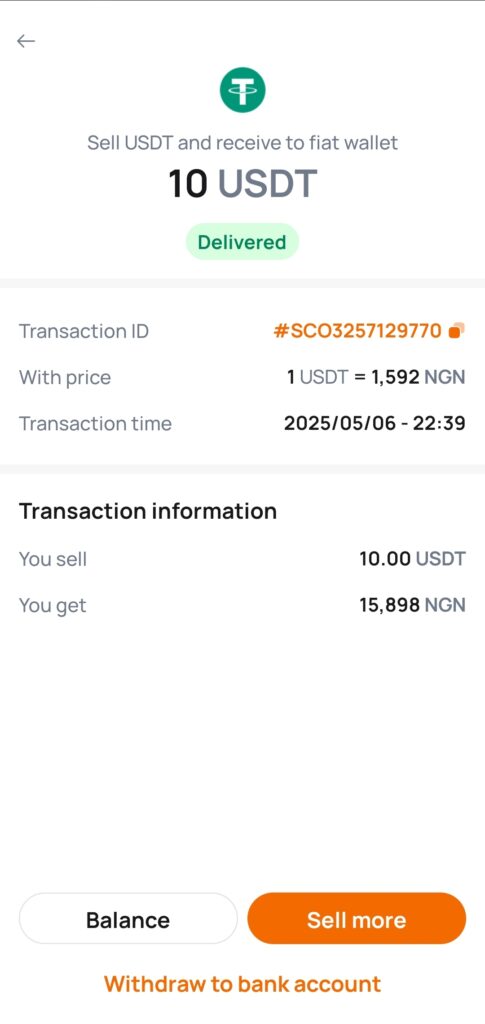Select the Transaction information heading
Screen dimensions: 485x1024
148,511
